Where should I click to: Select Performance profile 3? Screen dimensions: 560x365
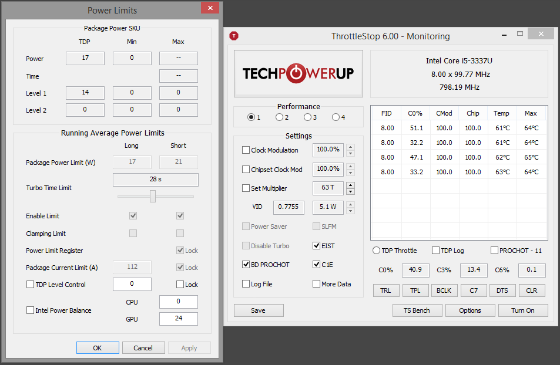[308, 117]
